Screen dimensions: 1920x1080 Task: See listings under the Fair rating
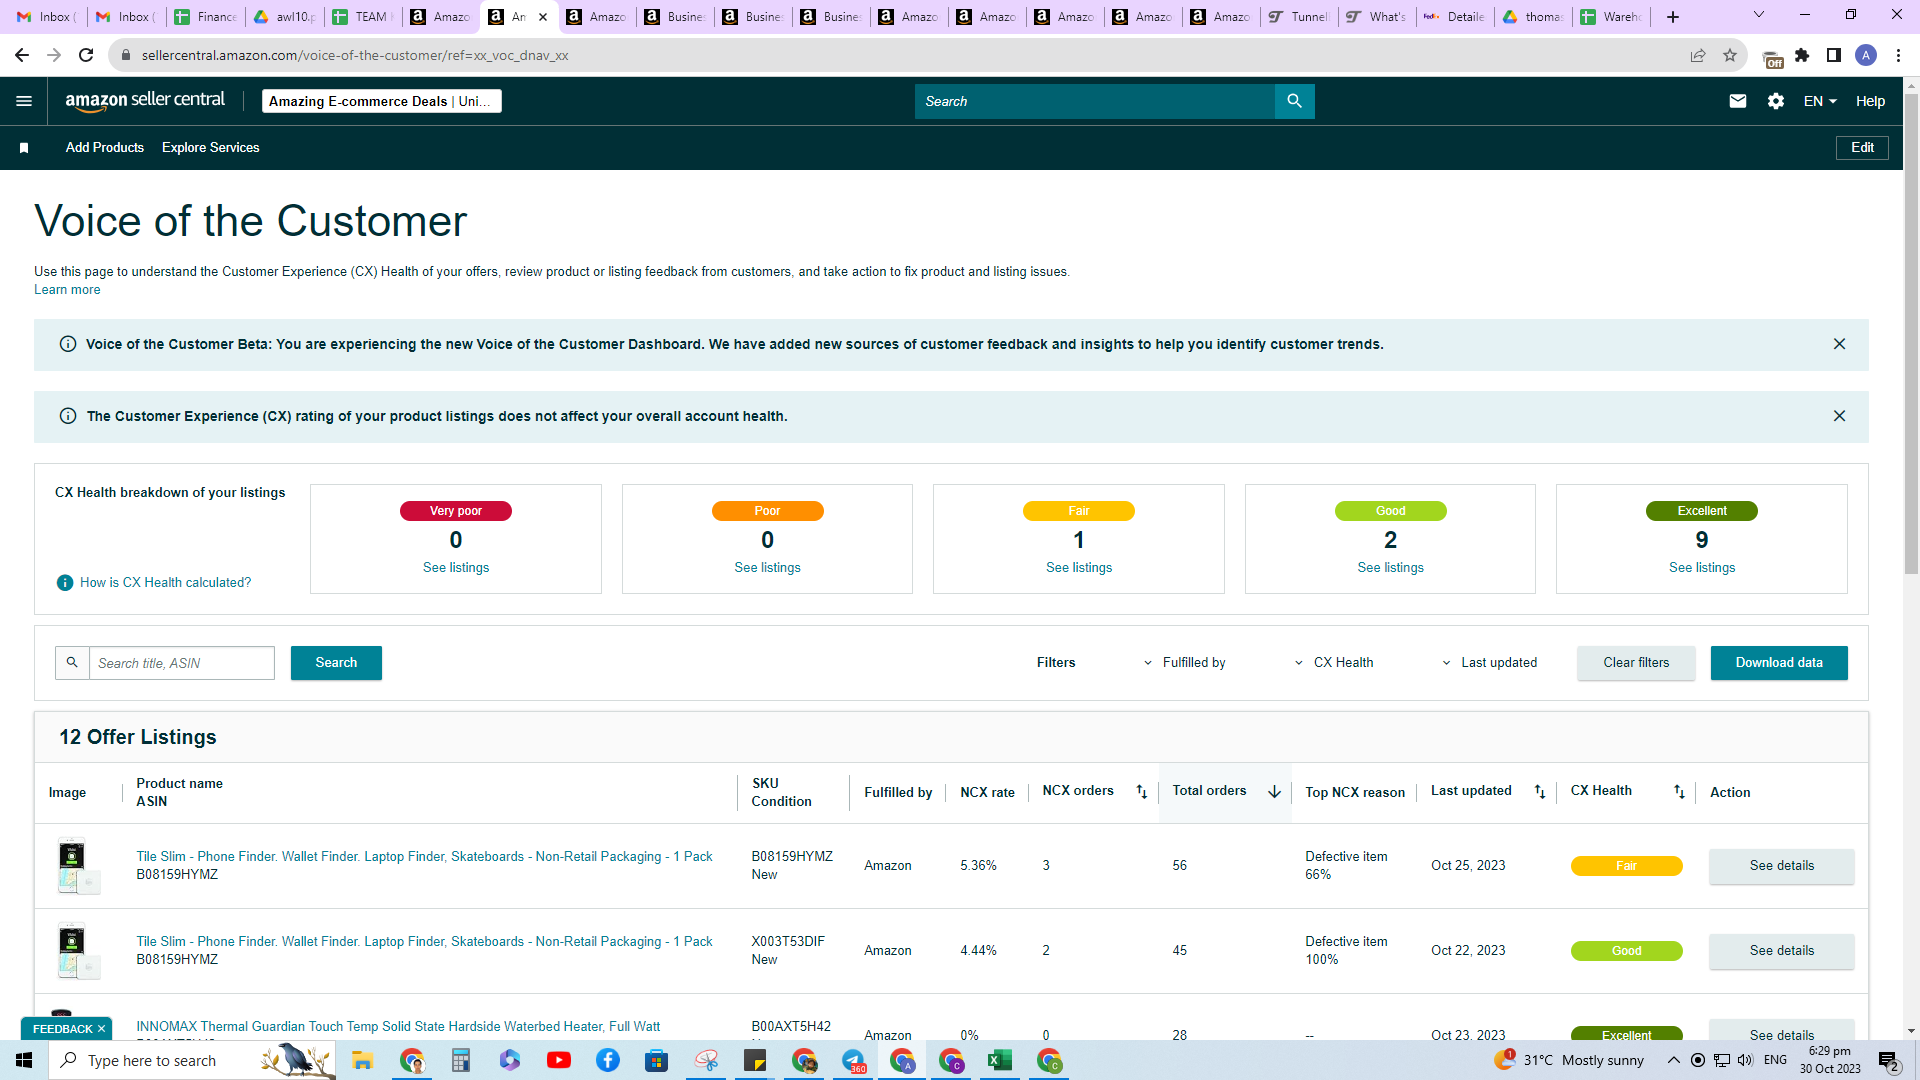pyautogui.click(x=1079, y=568)
